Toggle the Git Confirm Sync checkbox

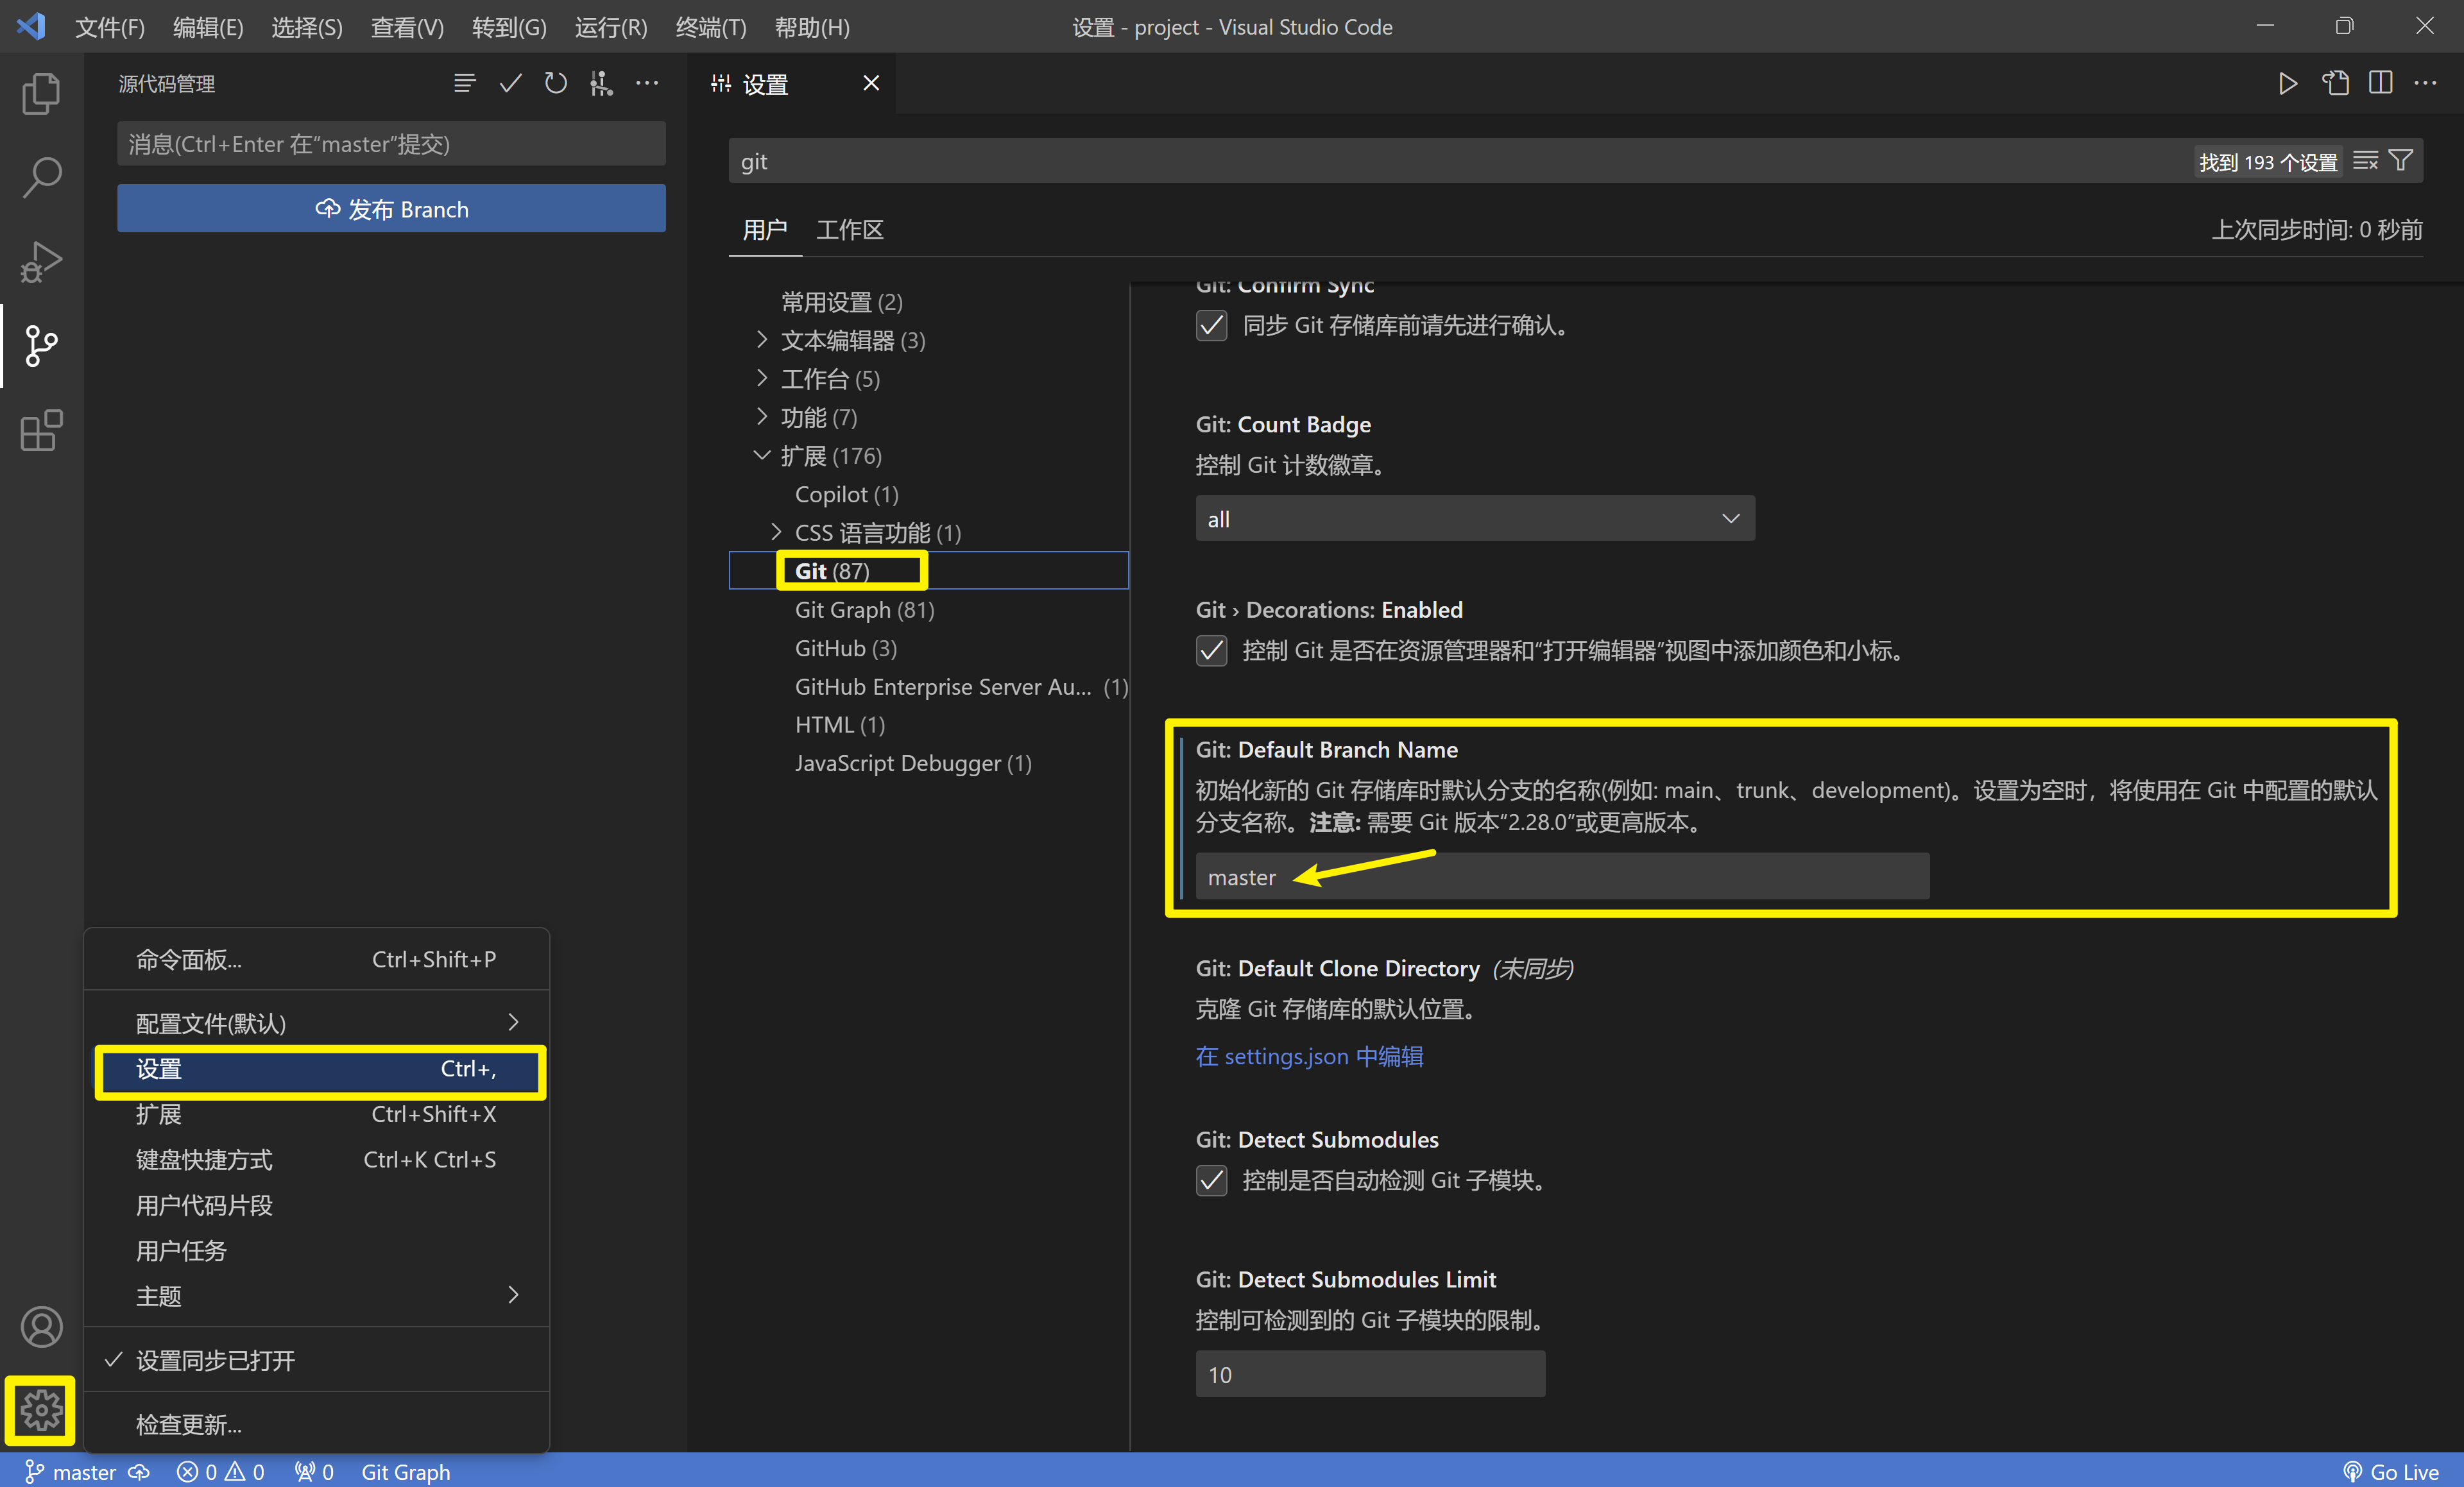click(x=1211, y=326)
